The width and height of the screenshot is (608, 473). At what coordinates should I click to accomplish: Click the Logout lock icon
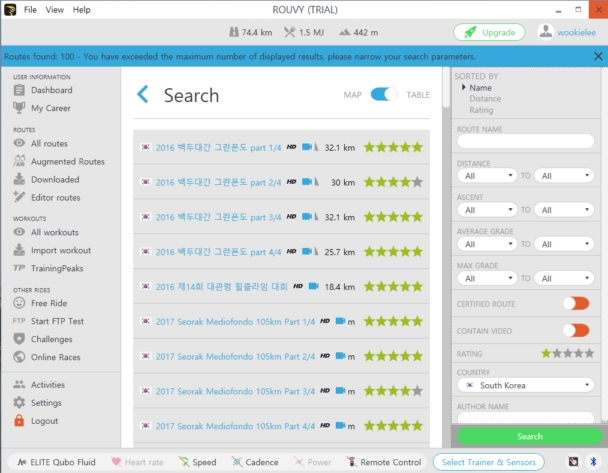tap(19, 420)
